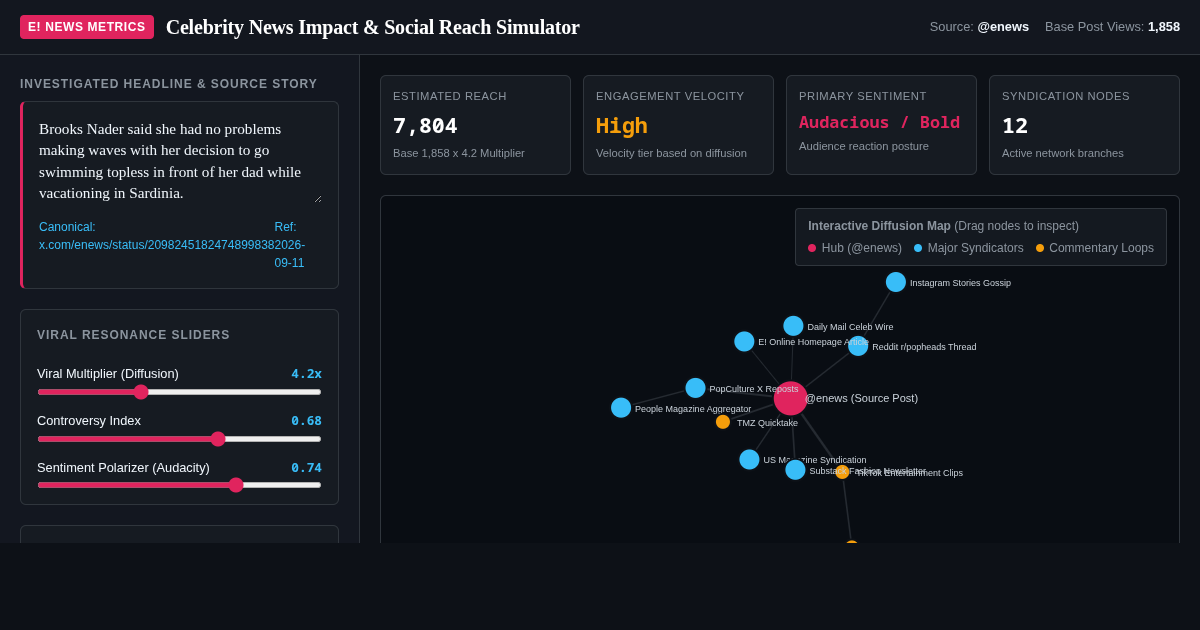Click the Major Syndicators legend entry
1200x630 pixels.
point(969,248)
